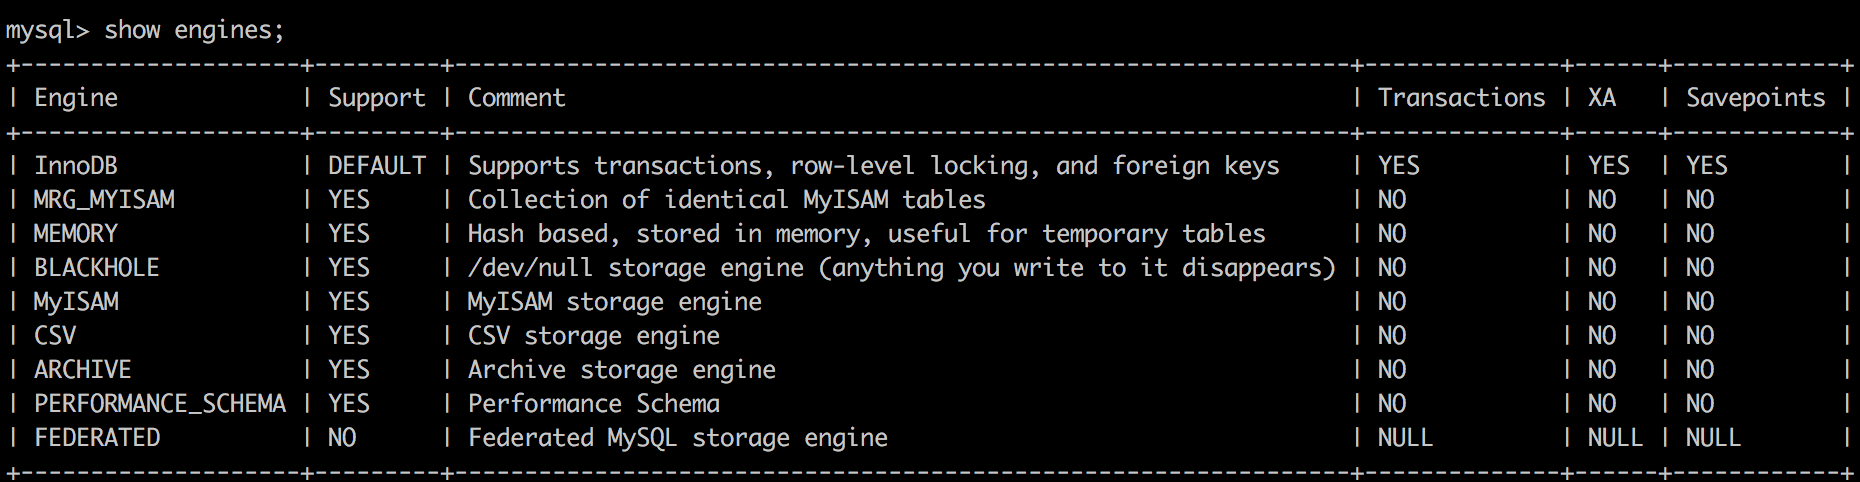Click the 'show engines;' command text

194,31
